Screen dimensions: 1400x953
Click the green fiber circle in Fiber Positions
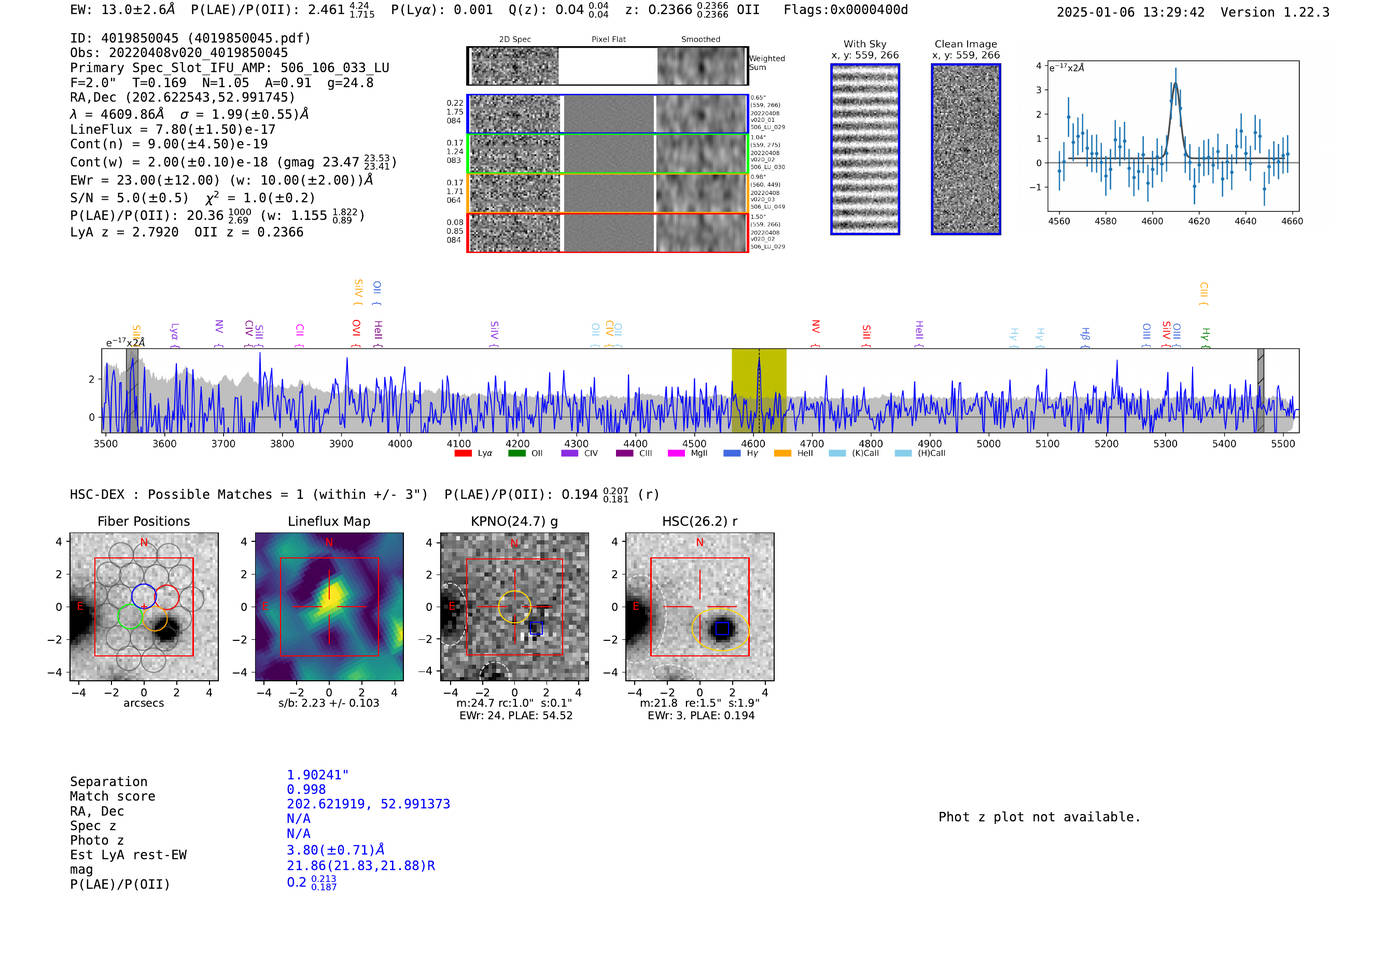pos(130,616)
